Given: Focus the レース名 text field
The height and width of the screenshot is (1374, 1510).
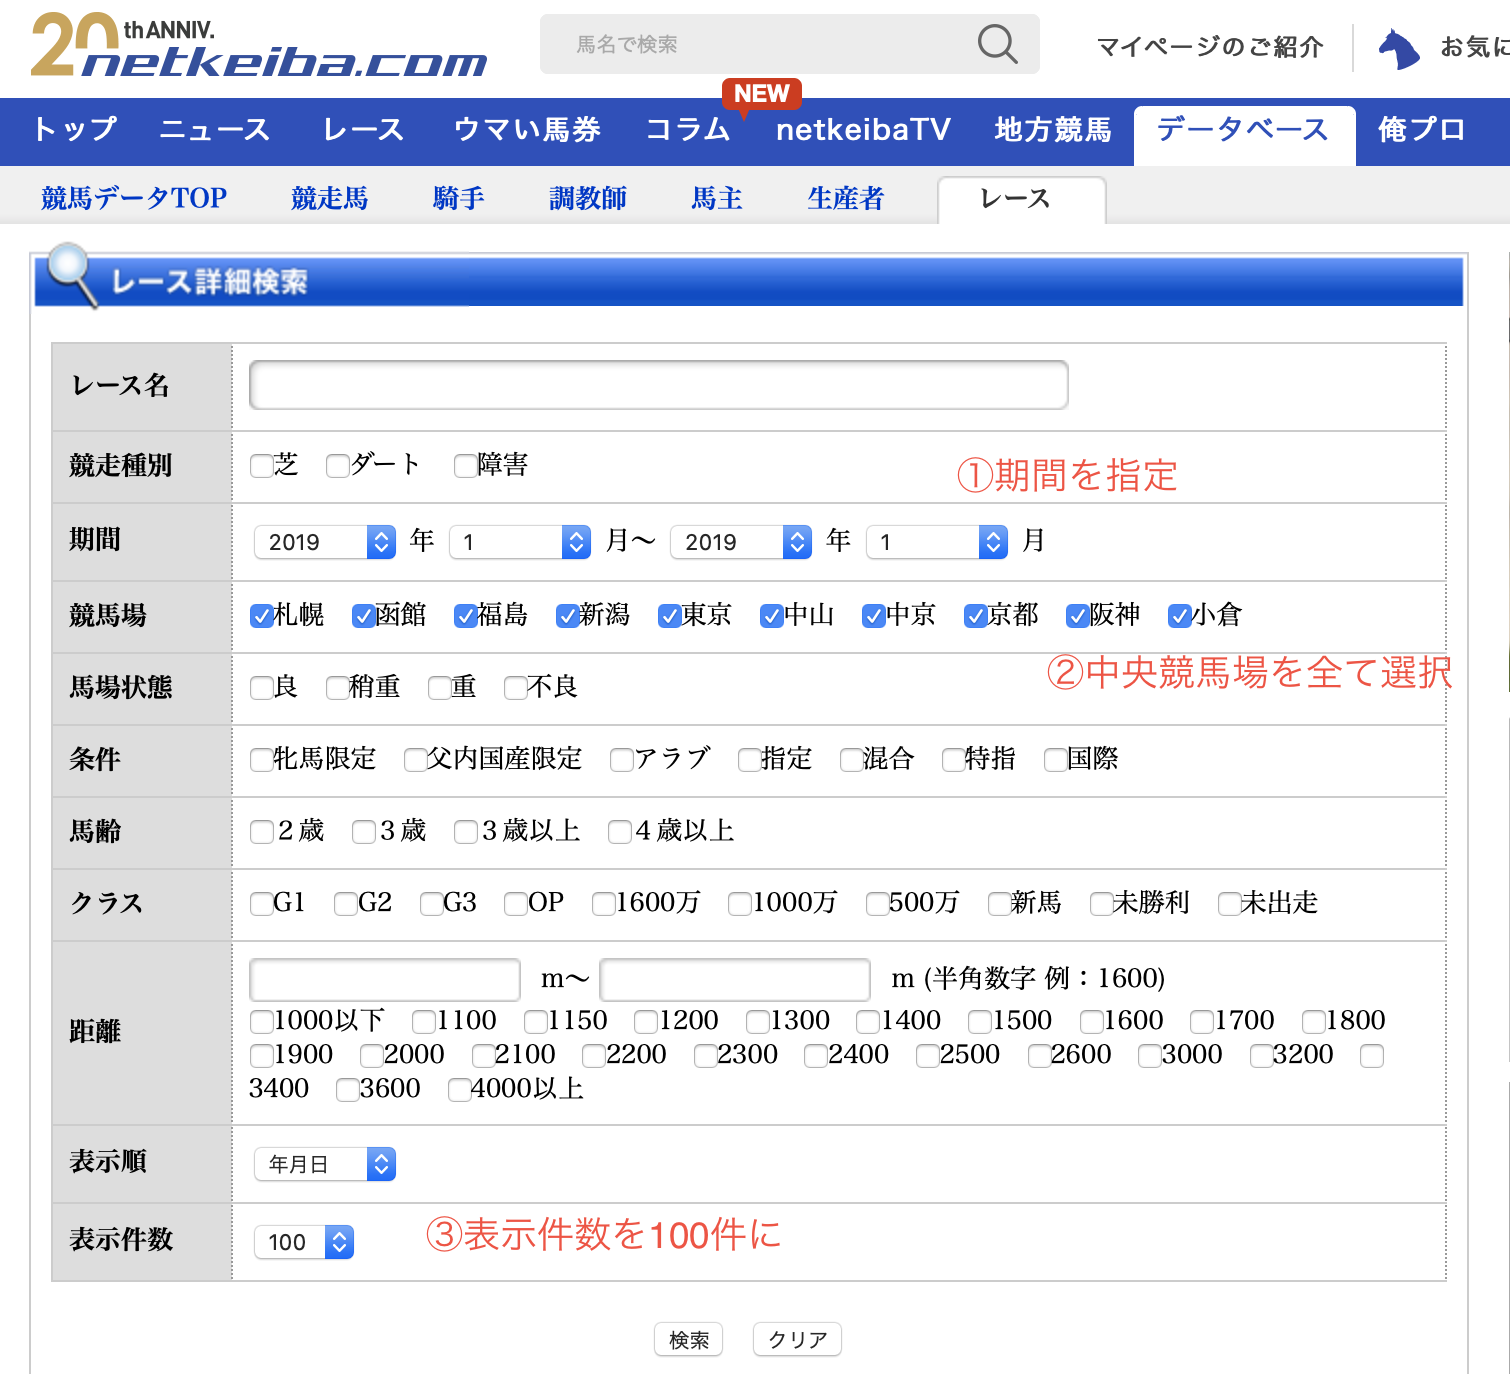Looking at the screenshot, I should coord(659,385).
